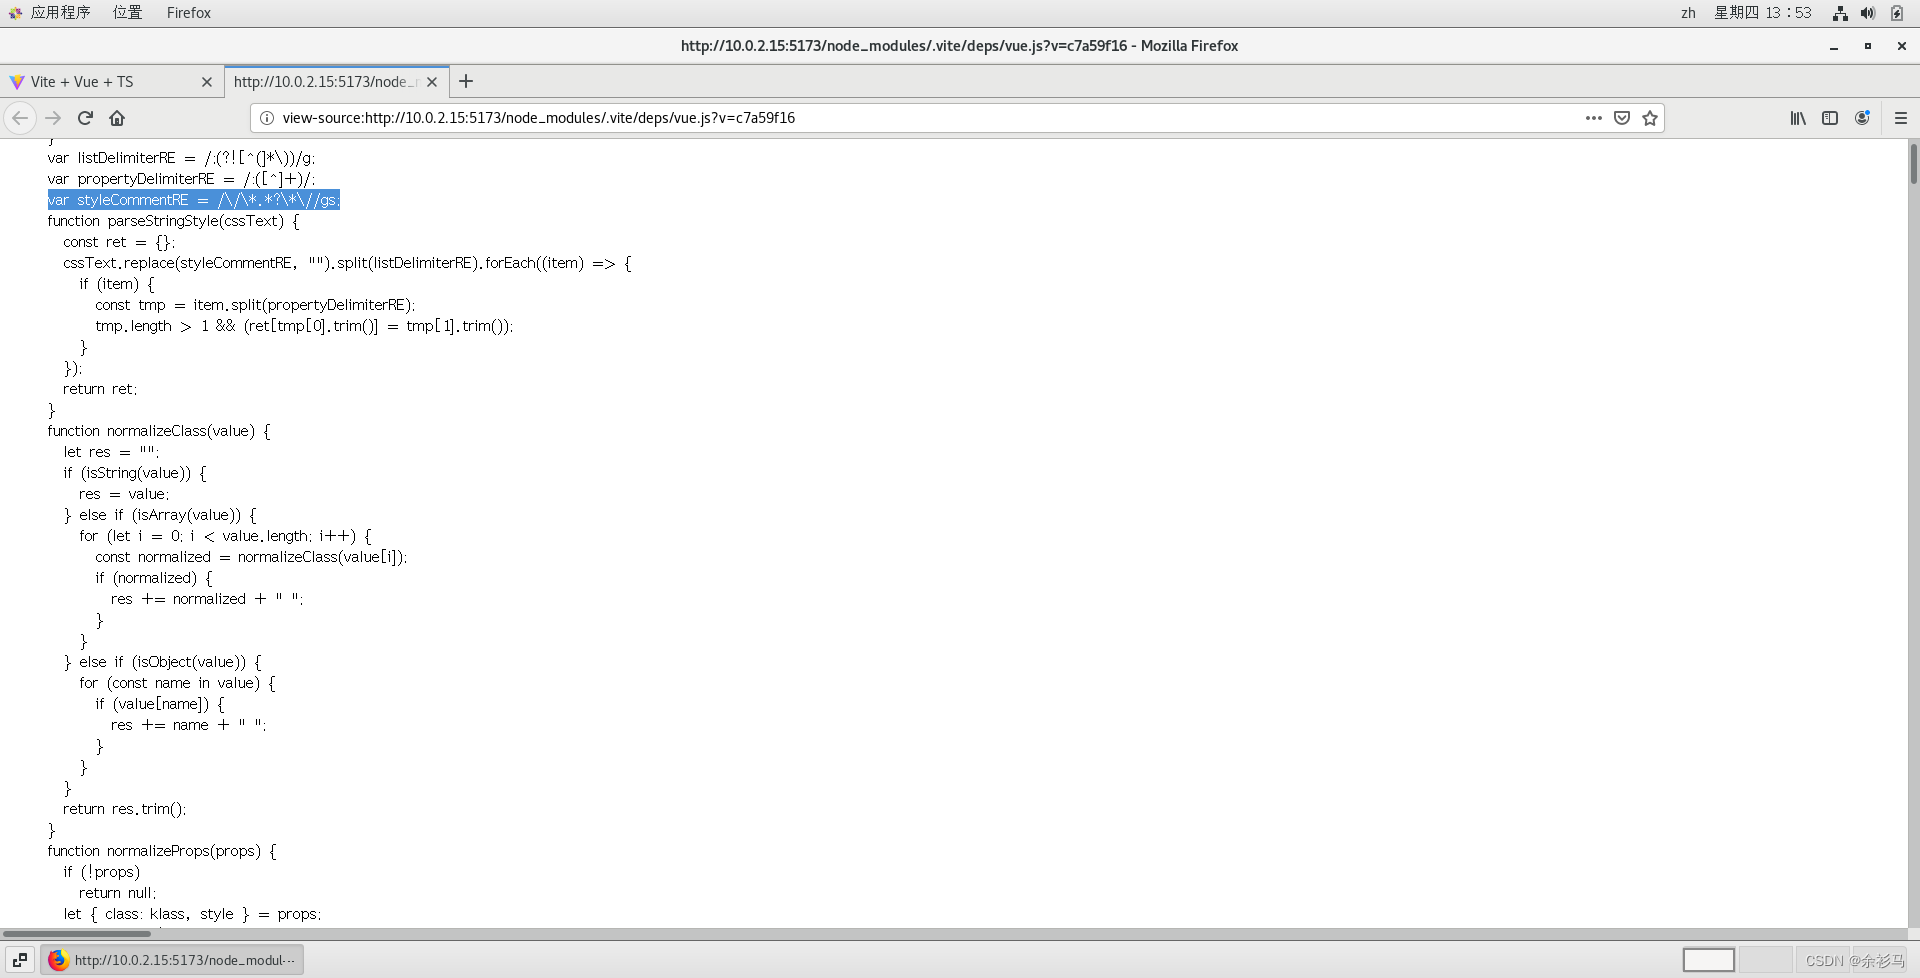Toggle the sidebar view icon
The height and width of the screenshot is (978, 1920).
point(1830,118)
